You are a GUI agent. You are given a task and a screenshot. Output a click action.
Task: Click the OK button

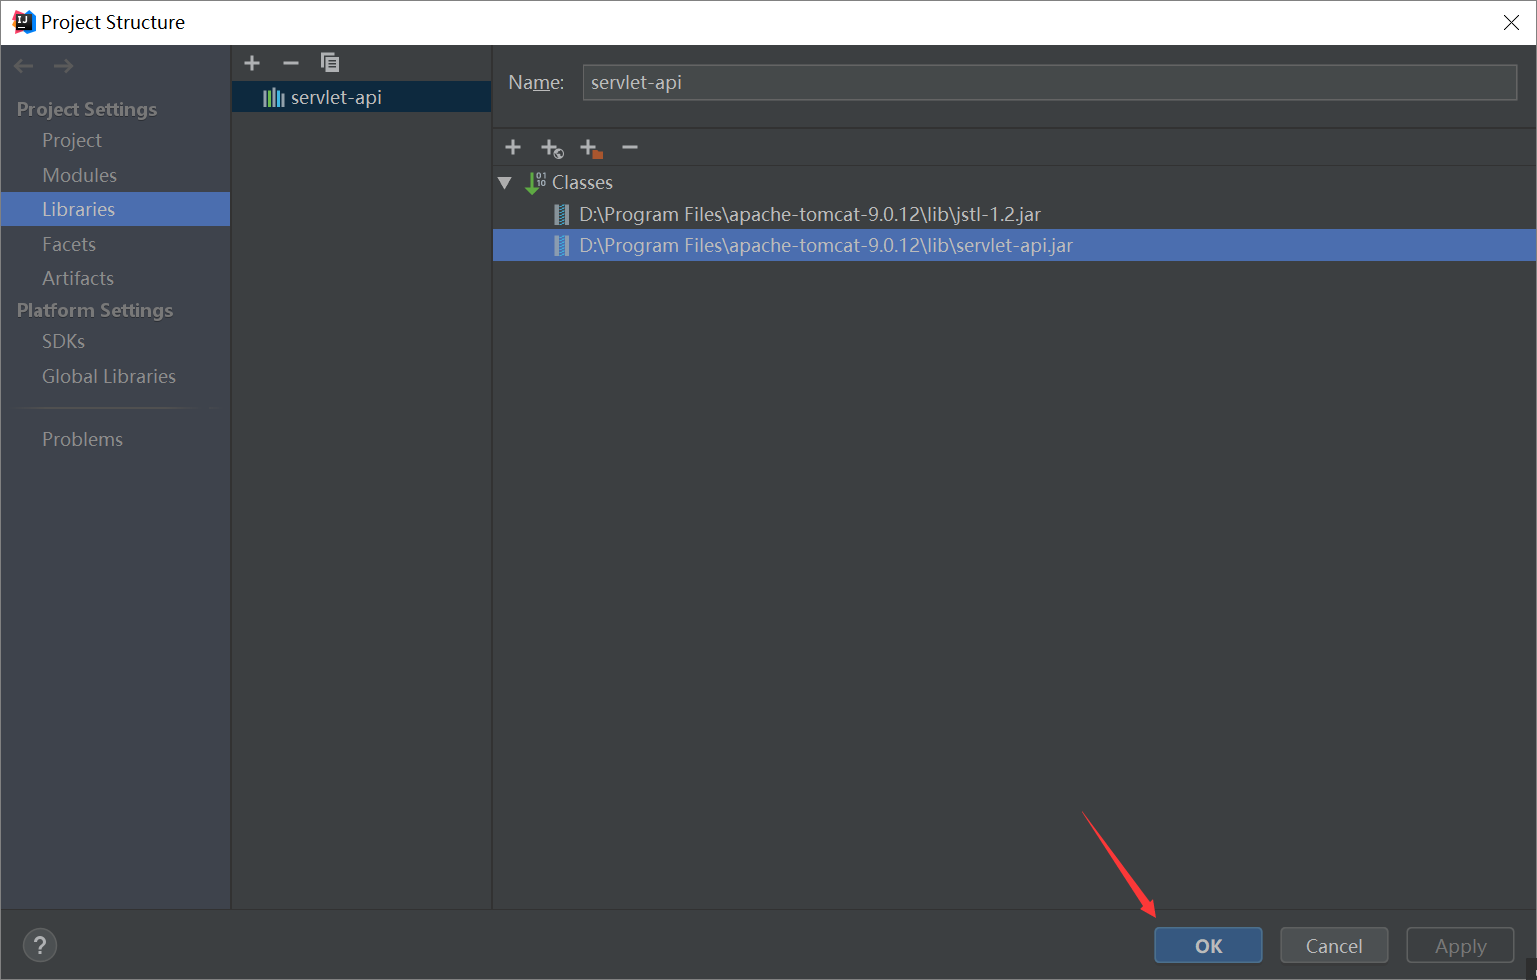(1207, 944)
